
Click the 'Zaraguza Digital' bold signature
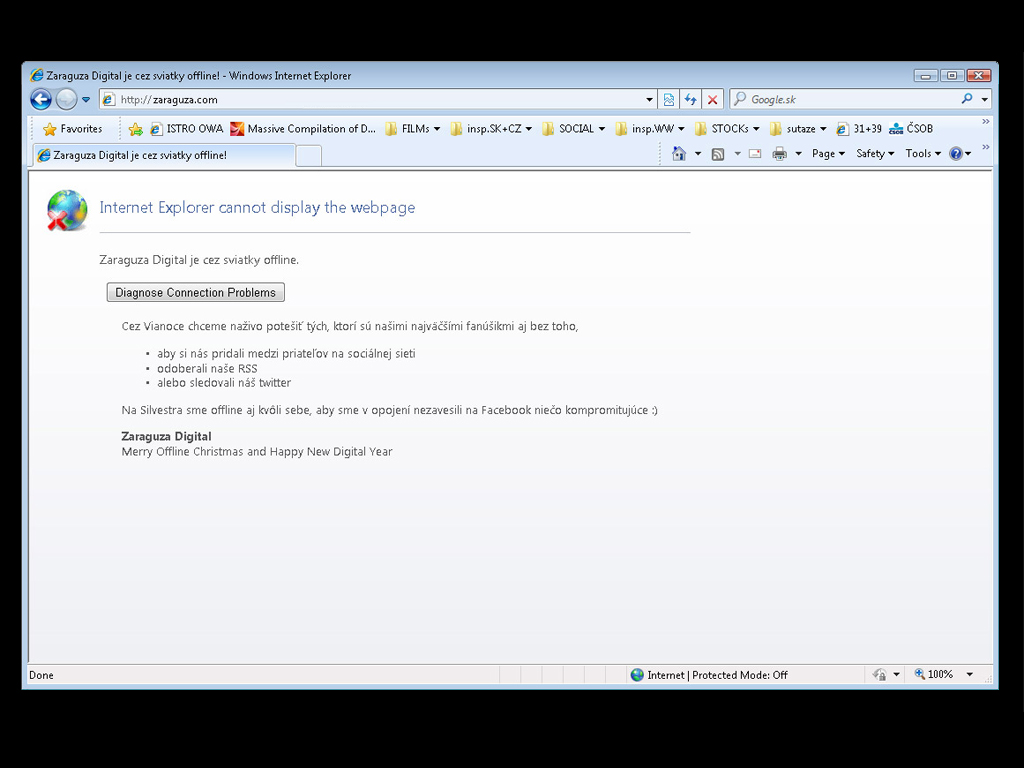[x=167, y=436]
